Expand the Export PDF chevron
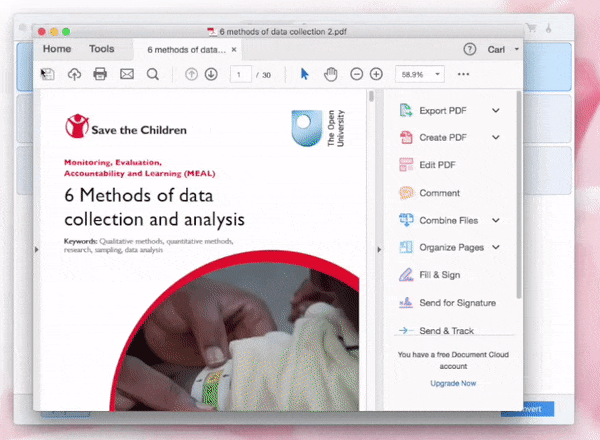Image resolution: width=600 pixels, height=440 pixels. click(496, 111)
